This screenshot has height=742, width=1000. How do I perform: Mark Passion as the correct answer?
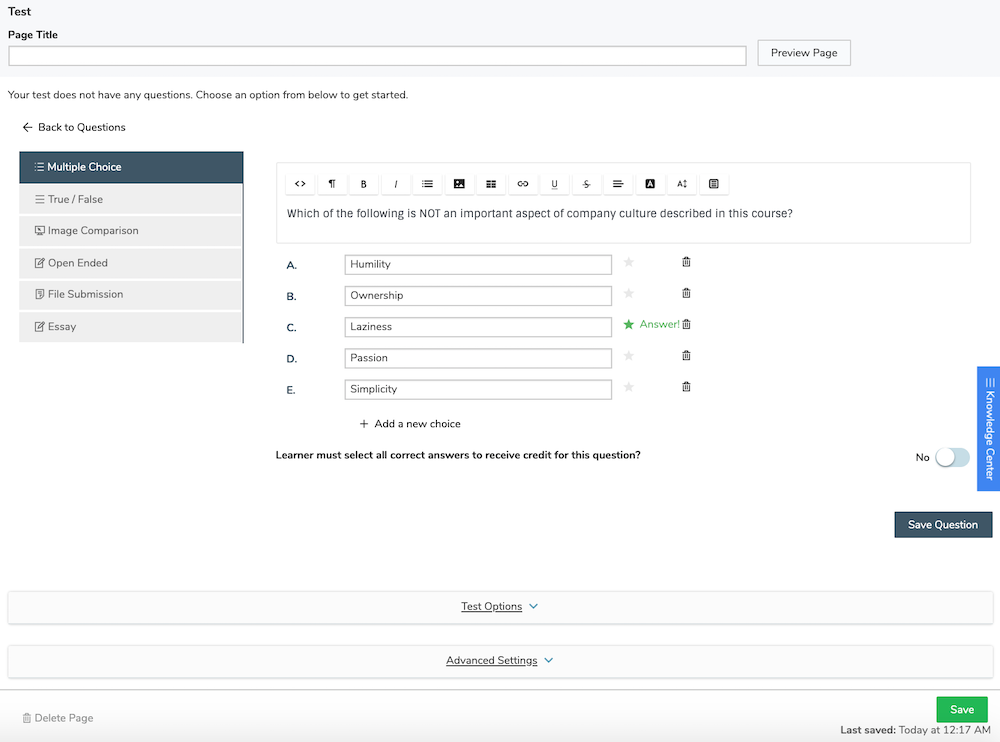coord(628,356)
